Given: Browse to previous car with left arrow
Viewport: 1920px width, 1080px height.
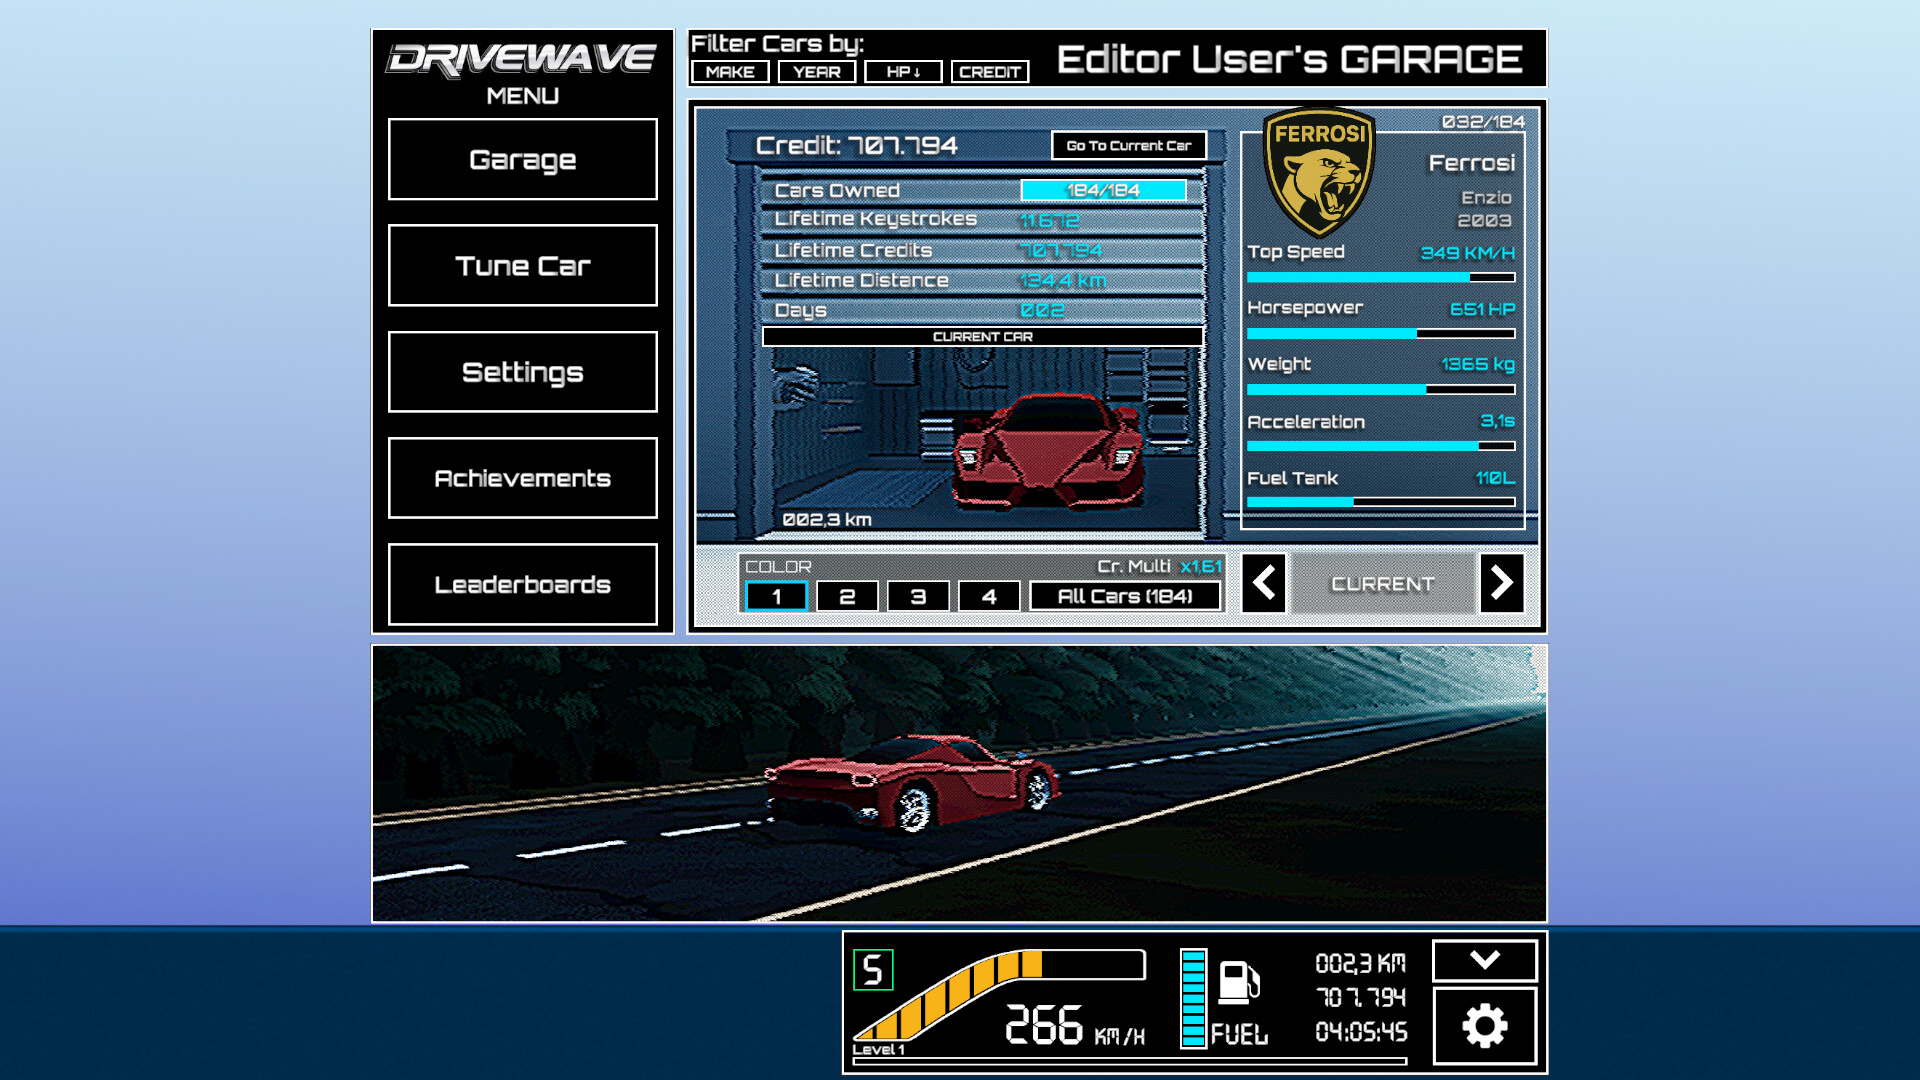Looking at the screenshot, I should [x=1264, y=584].
